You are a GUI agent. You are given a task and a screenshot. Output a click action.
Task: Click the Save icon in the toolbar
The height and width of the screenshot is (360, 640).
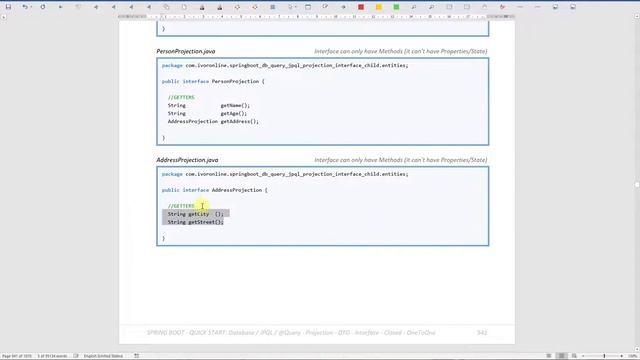(x=8, y=7)
